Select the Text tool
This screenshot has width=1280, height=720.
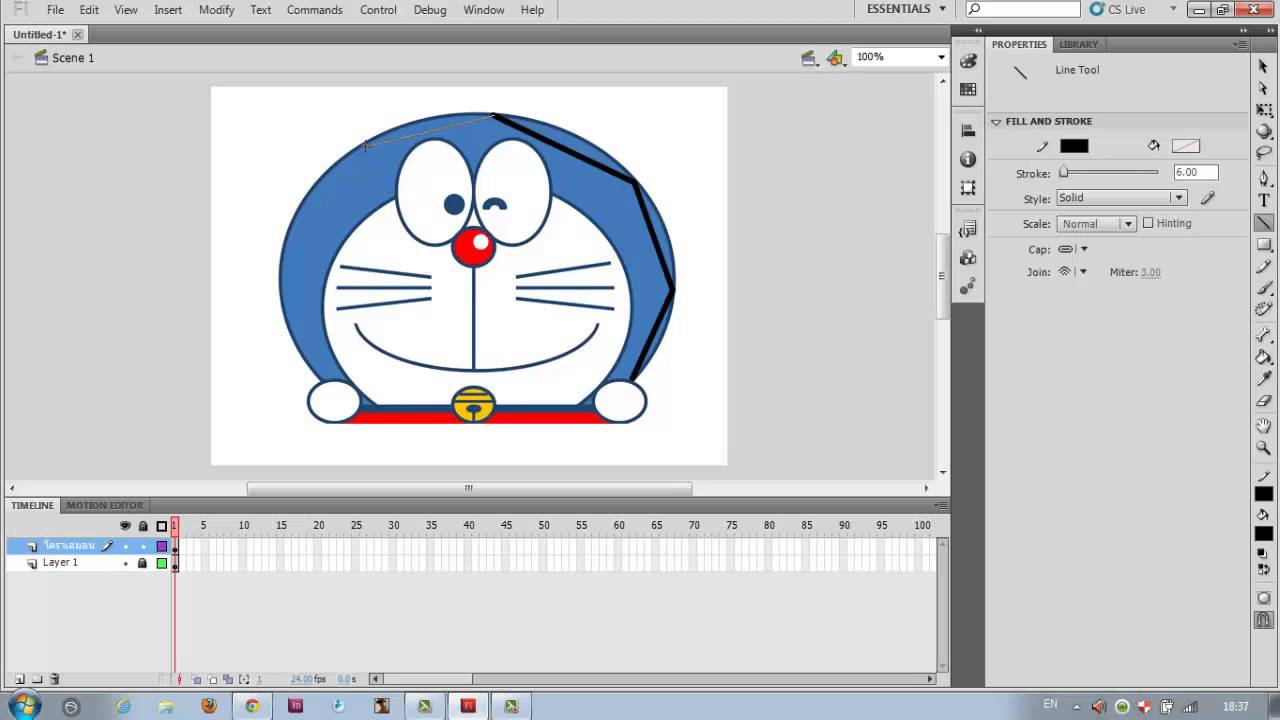pyautogui.click(x=1264, y=201)
